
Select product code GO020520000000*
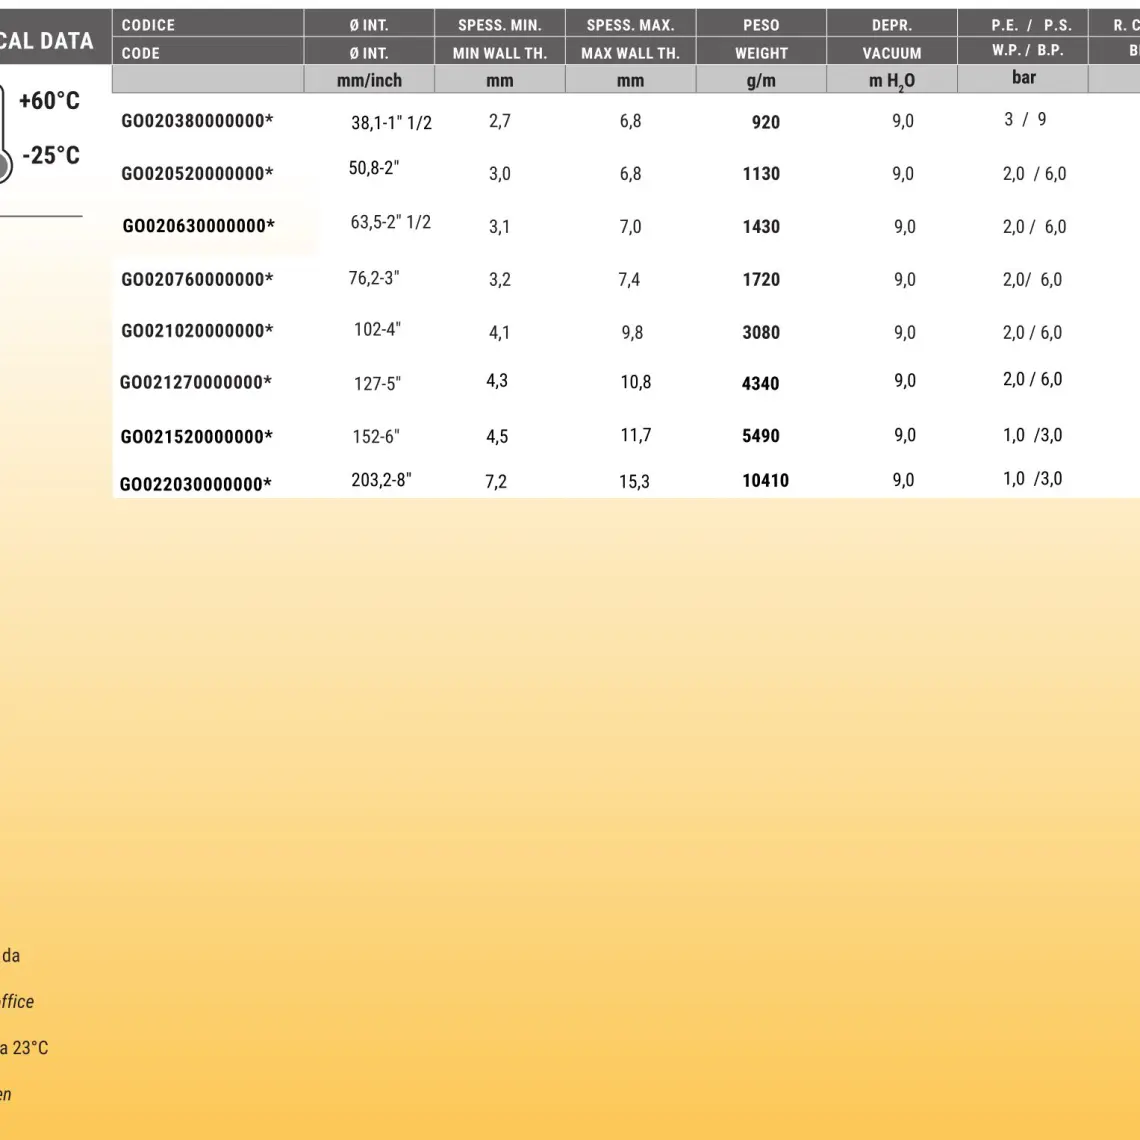[x=197, y=174]
